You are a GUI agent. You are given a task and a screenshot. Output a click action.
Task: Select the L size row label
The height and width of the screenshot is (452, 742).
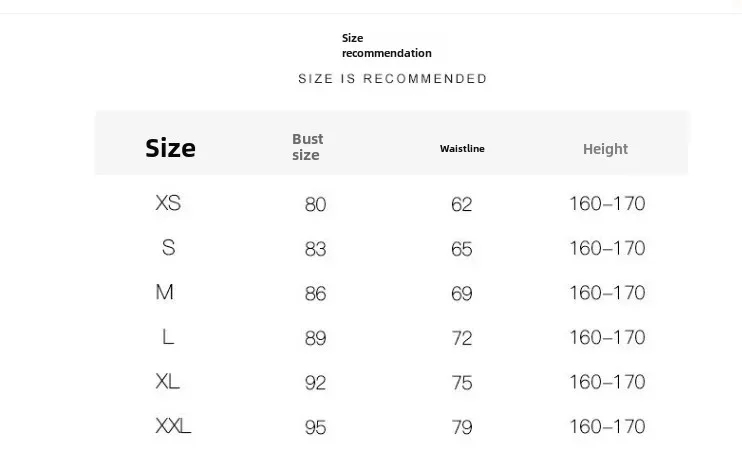point(168,337)
